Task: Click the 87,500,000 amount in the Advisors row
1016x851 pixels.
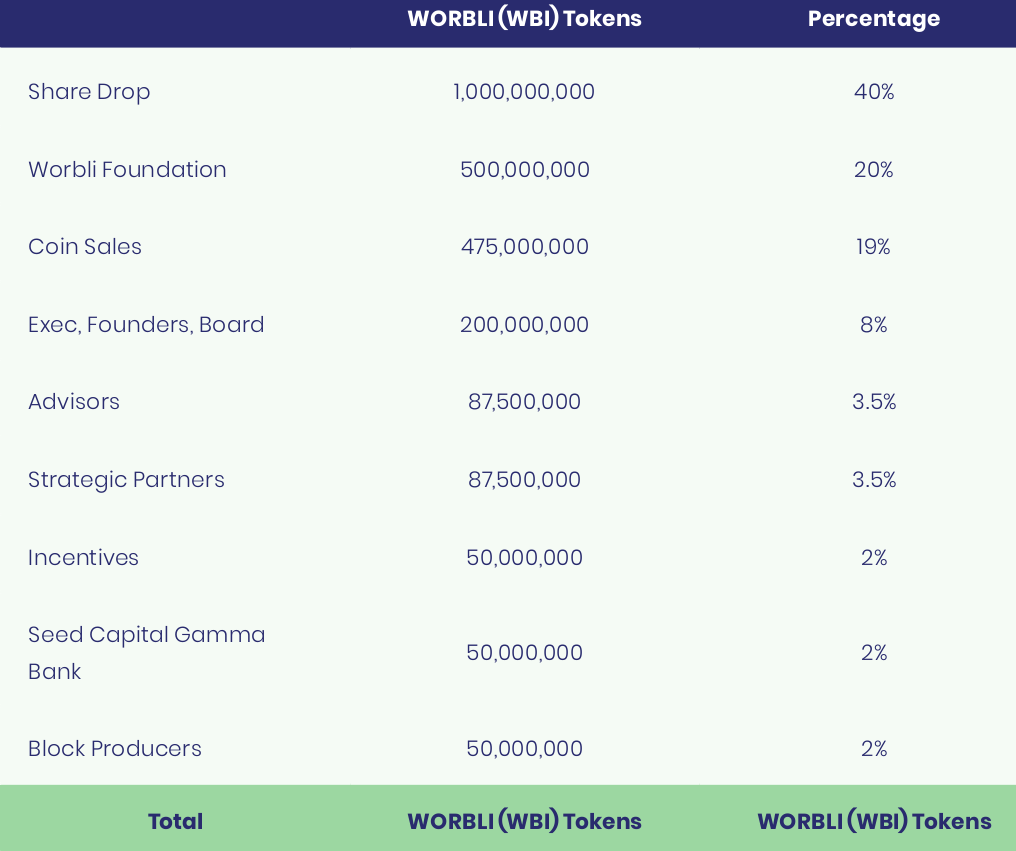Action: tap(524, 401)
